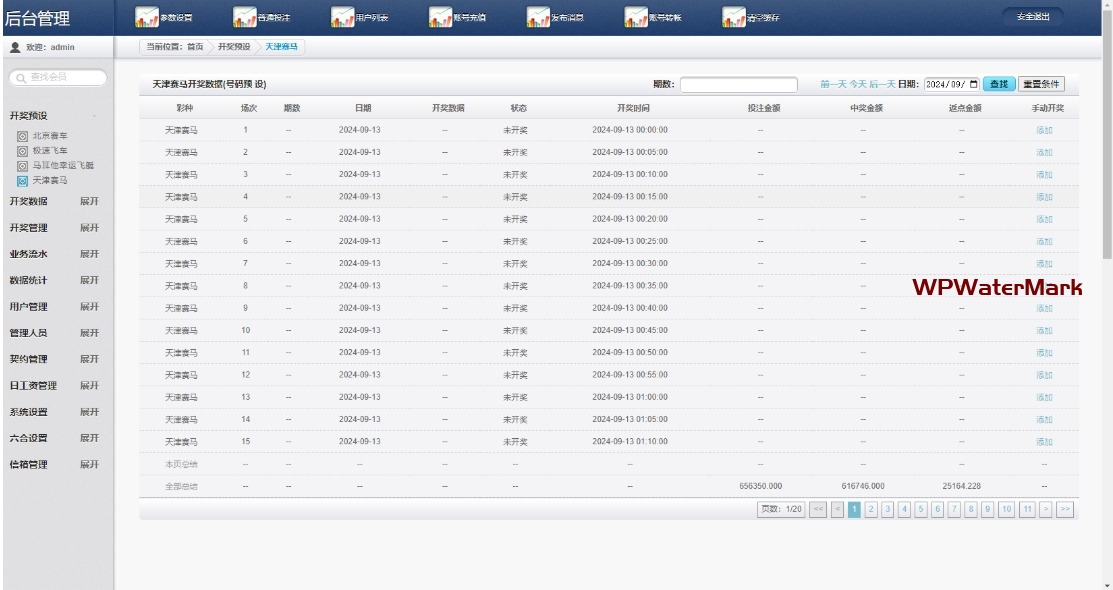Image resolution: width=1113 pixels, height=590 pixels.
Task: Click the 清空缓存 chart icon
Action: [734, 16]
